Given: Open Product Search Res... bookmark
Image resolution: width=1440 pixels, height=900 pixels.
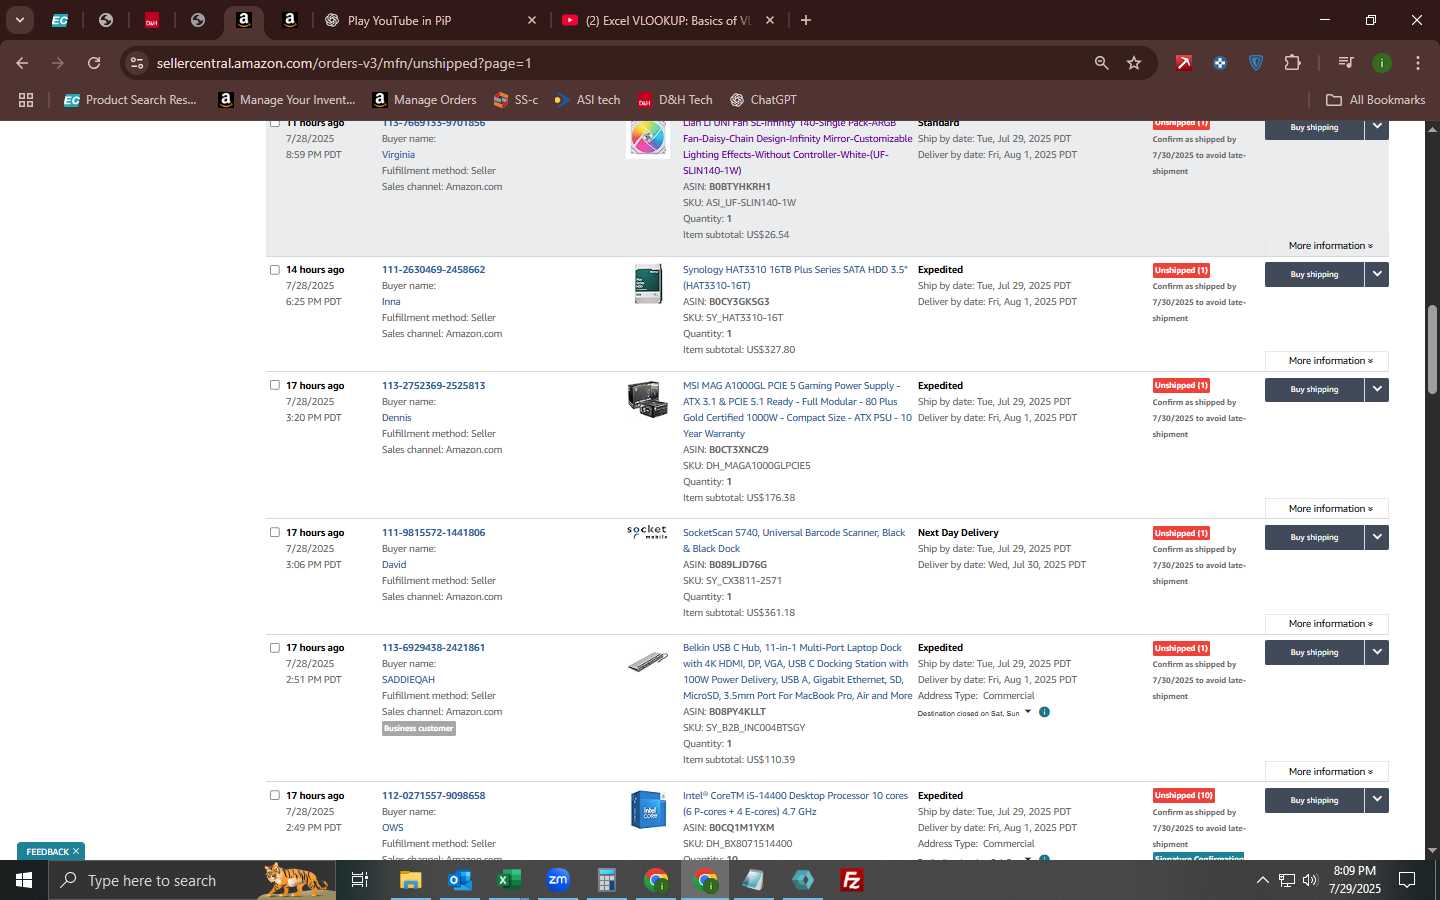Looking at the screenshot, I should pos(130,100).
